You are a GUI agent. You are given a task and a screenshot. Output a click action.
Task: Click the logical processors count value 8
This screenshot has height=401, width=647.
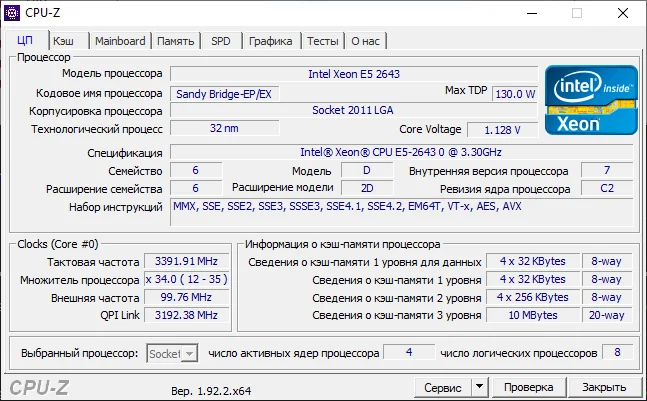pos(617,352)
